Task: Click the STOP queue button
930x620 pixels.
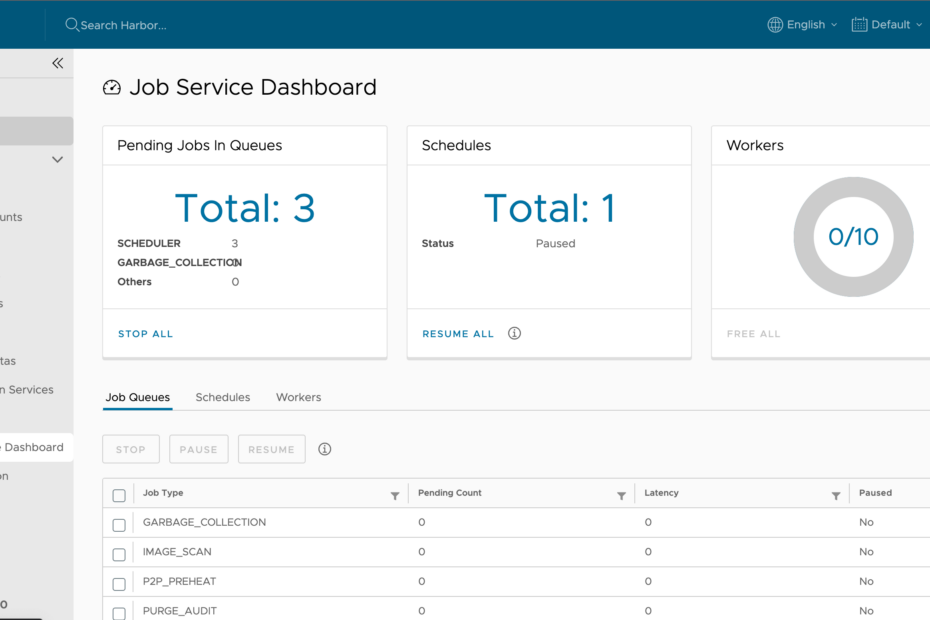Action: pos(131,449)
